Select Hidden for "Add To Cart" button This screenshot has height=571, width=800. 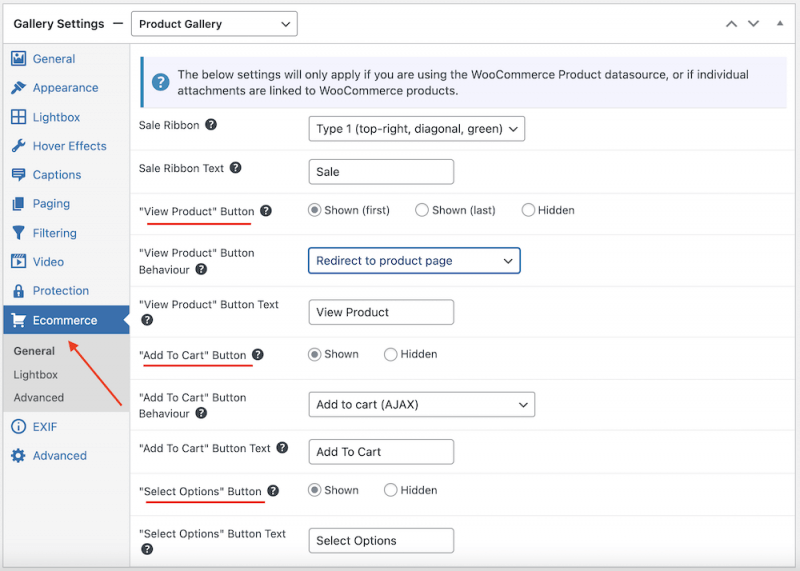391,354
